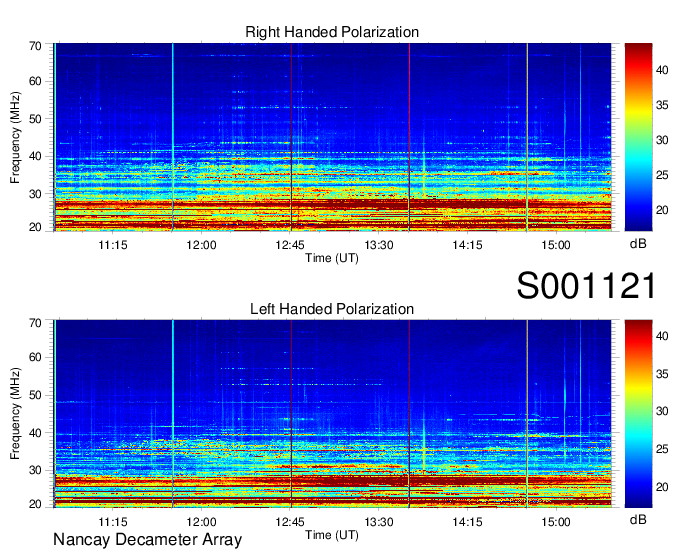The height and width of the screenshot is (552, 680).
Task: Click the Right Handed Polarization spectrogram
Action: [x=332, y=137]
